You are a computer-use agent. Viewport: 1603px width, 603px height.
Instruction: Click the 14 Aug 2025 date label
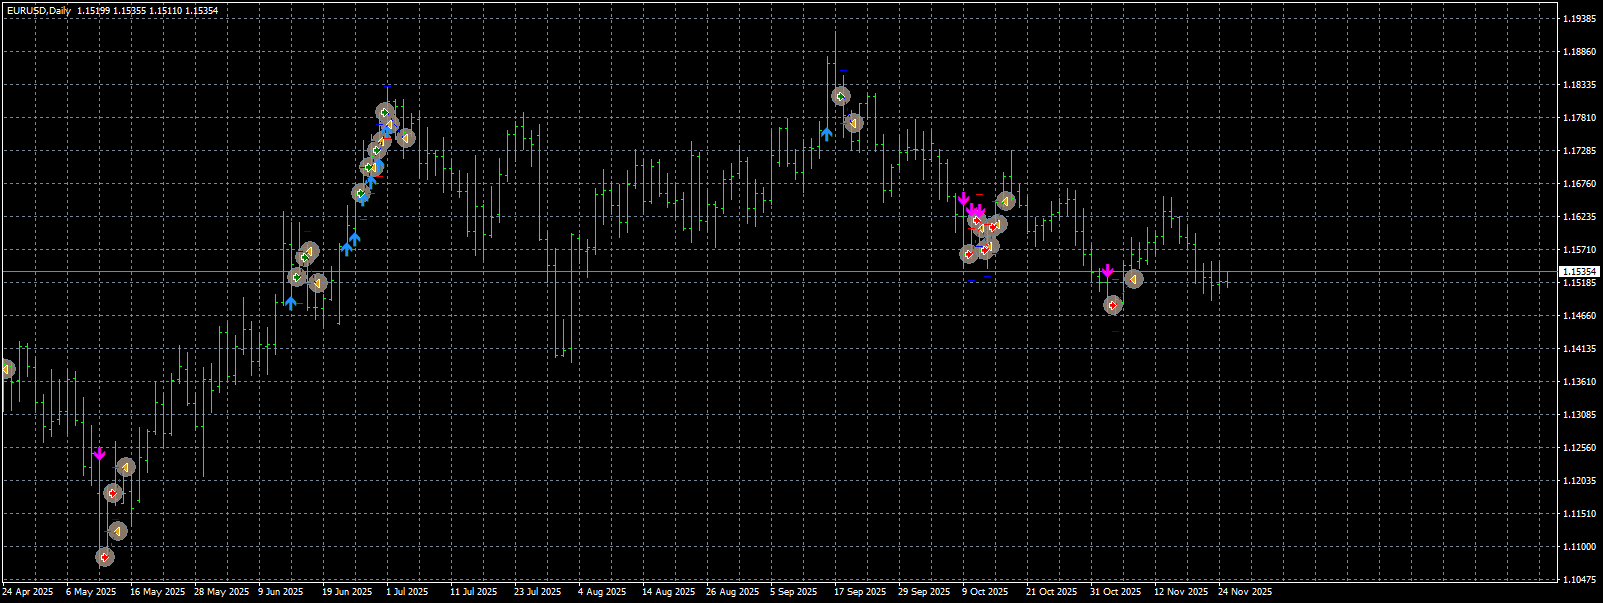tap(669, 592)
